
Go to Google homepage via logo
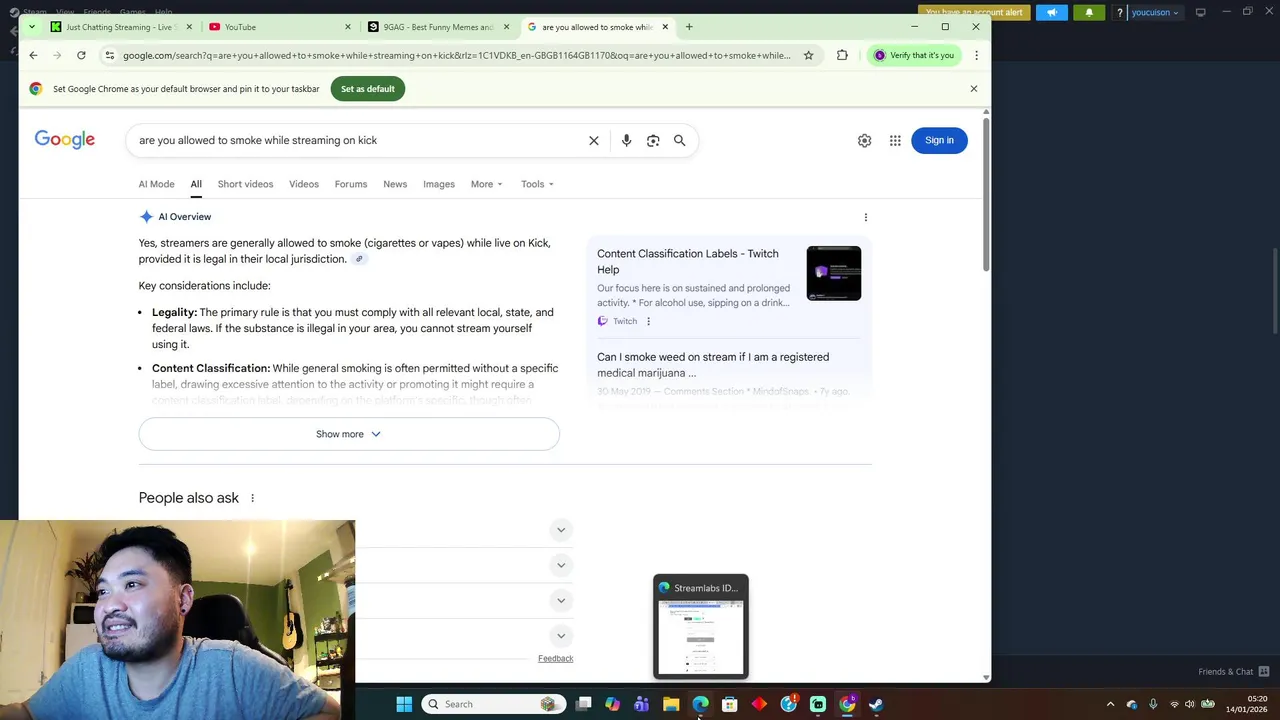coord(65,140)
